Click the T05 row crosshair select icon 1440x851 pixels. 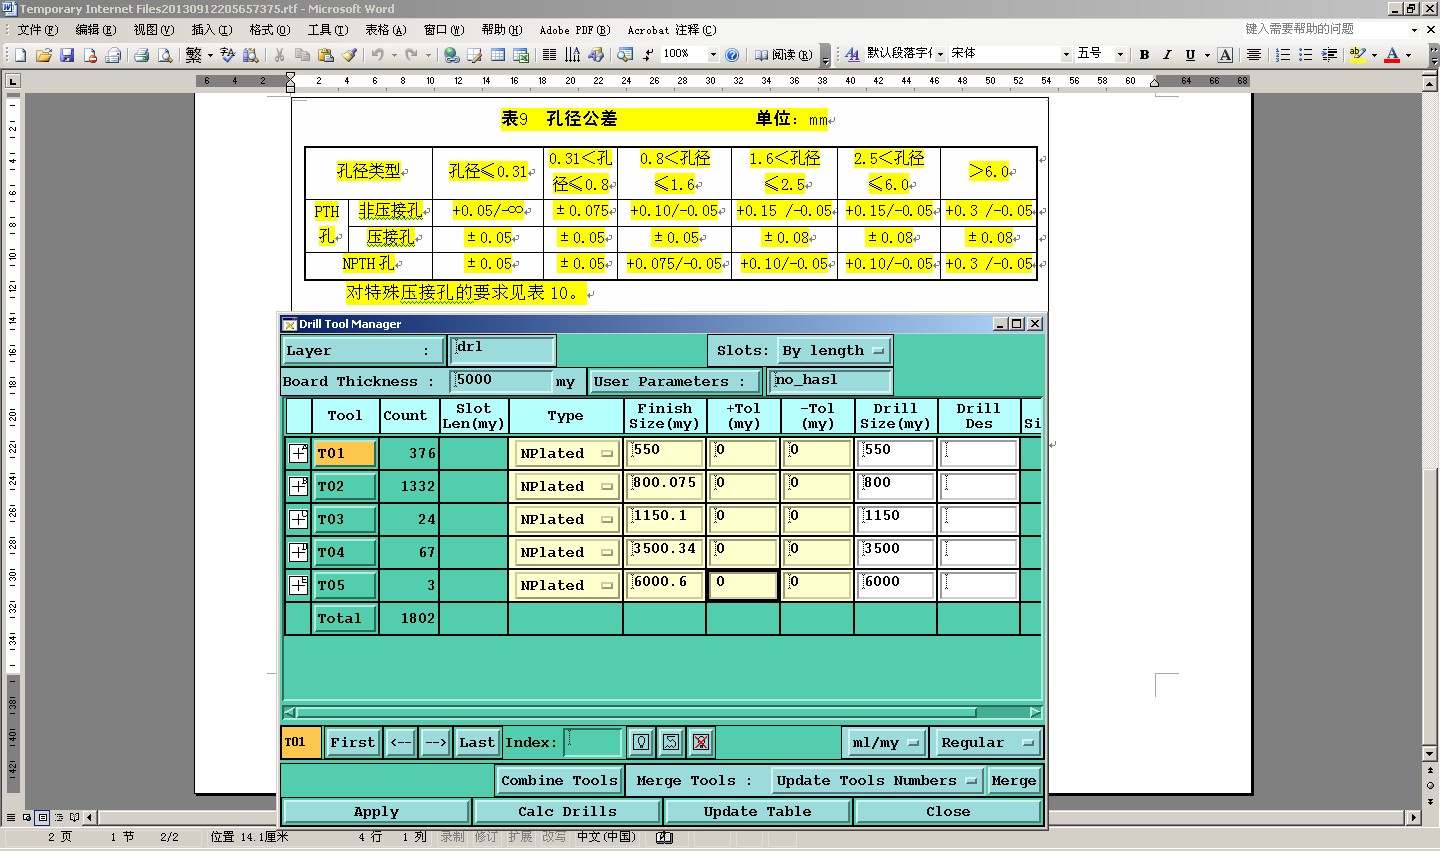[x=298, y=585]
